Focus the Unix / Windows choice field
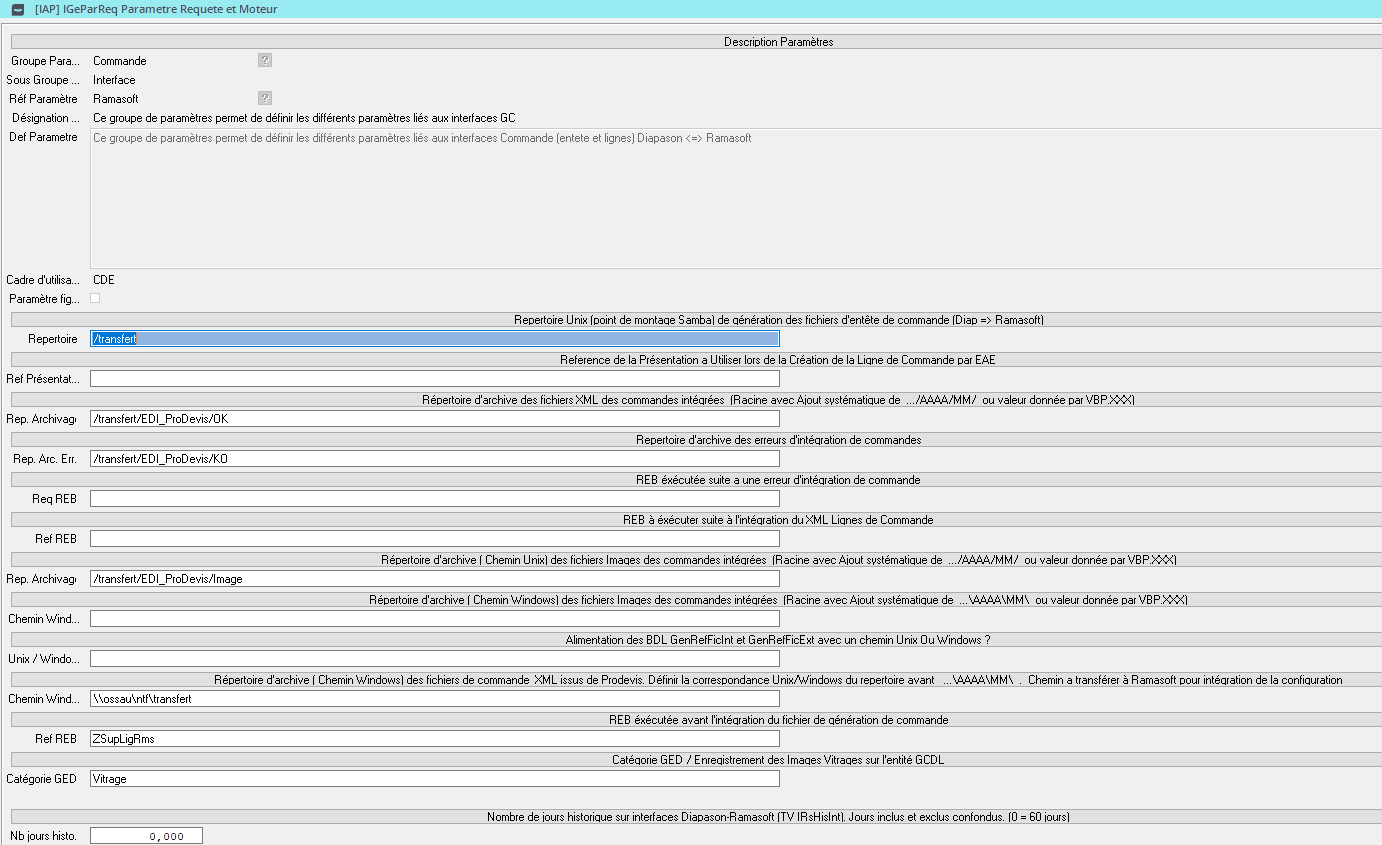Image resolution: width=1382 pixels, height=845 pixels. click(x=434, y=659)
